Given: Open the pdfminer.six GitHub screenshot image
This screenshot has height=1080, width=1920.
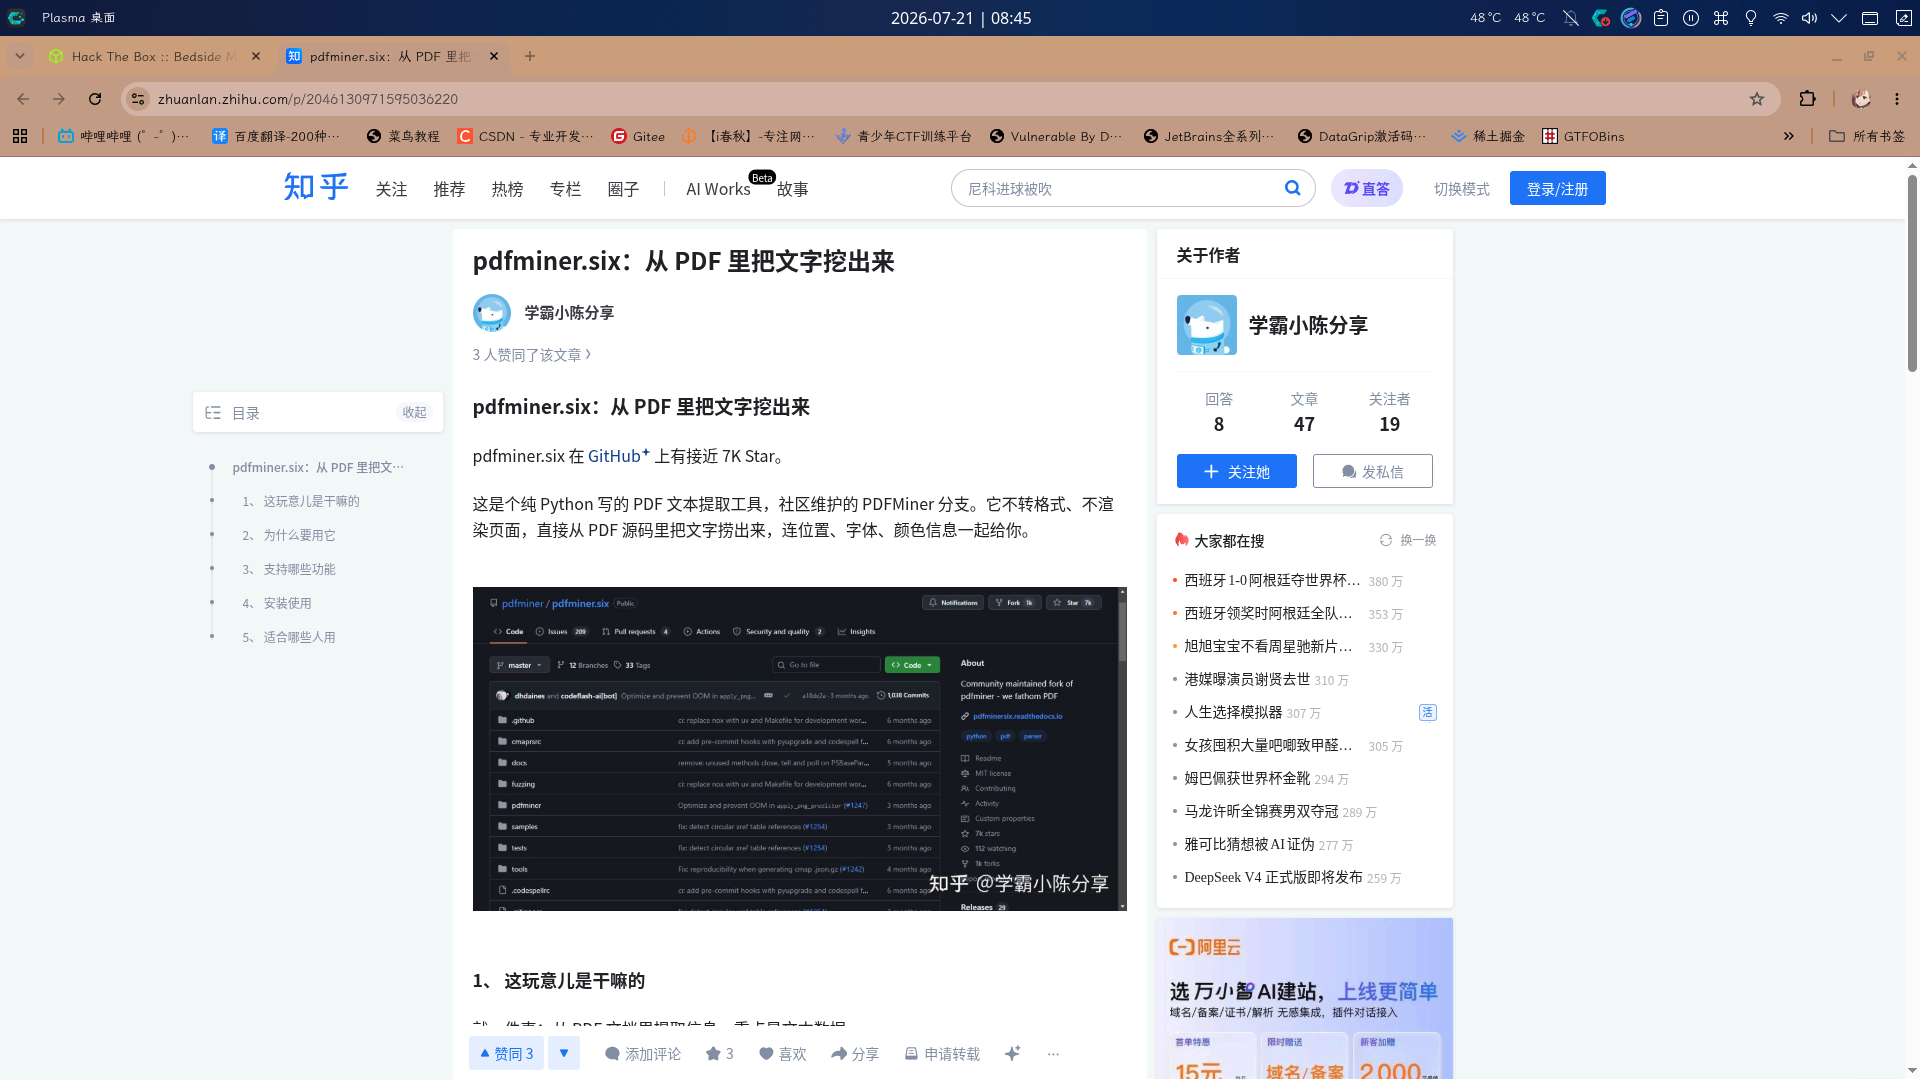Looking at the screenshot, I should pyautogui.click(x=799, y=748).
